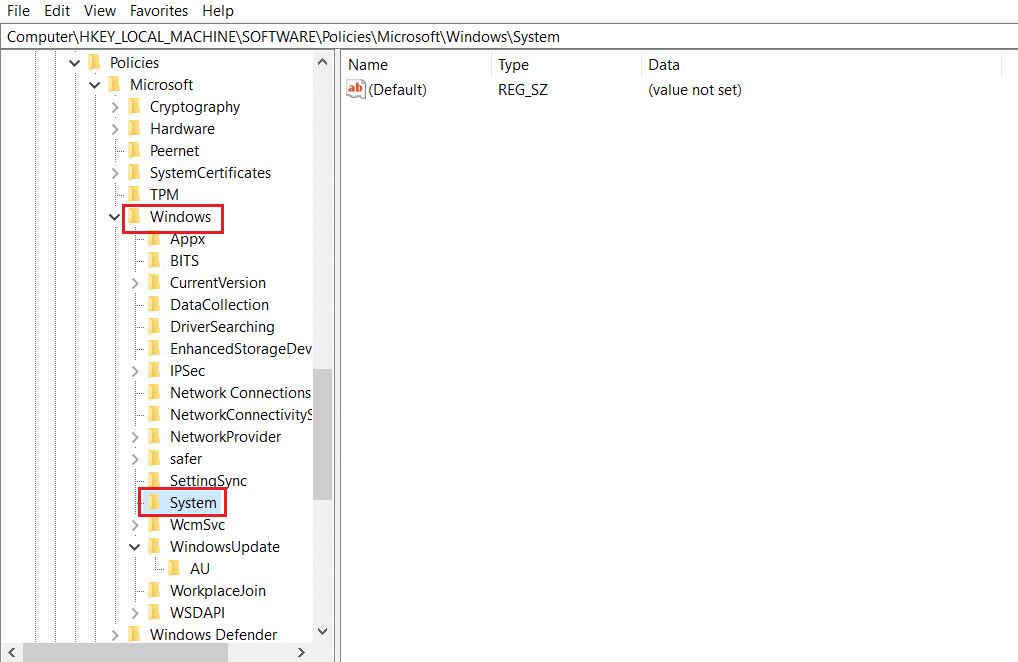1018x662 pixels.
Task: Click the NetworkProvider folder icon
Action: [x=155, y=437]
